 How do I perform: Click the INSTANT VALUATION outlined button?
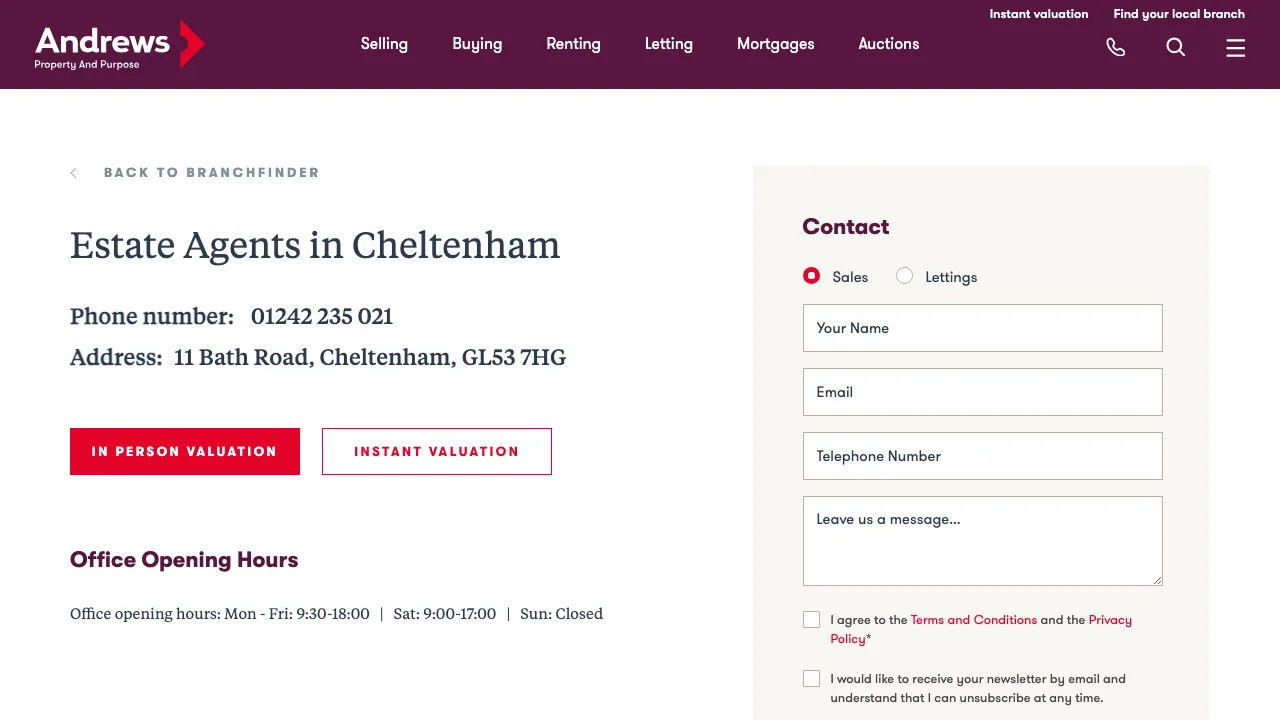coord(436,451)
